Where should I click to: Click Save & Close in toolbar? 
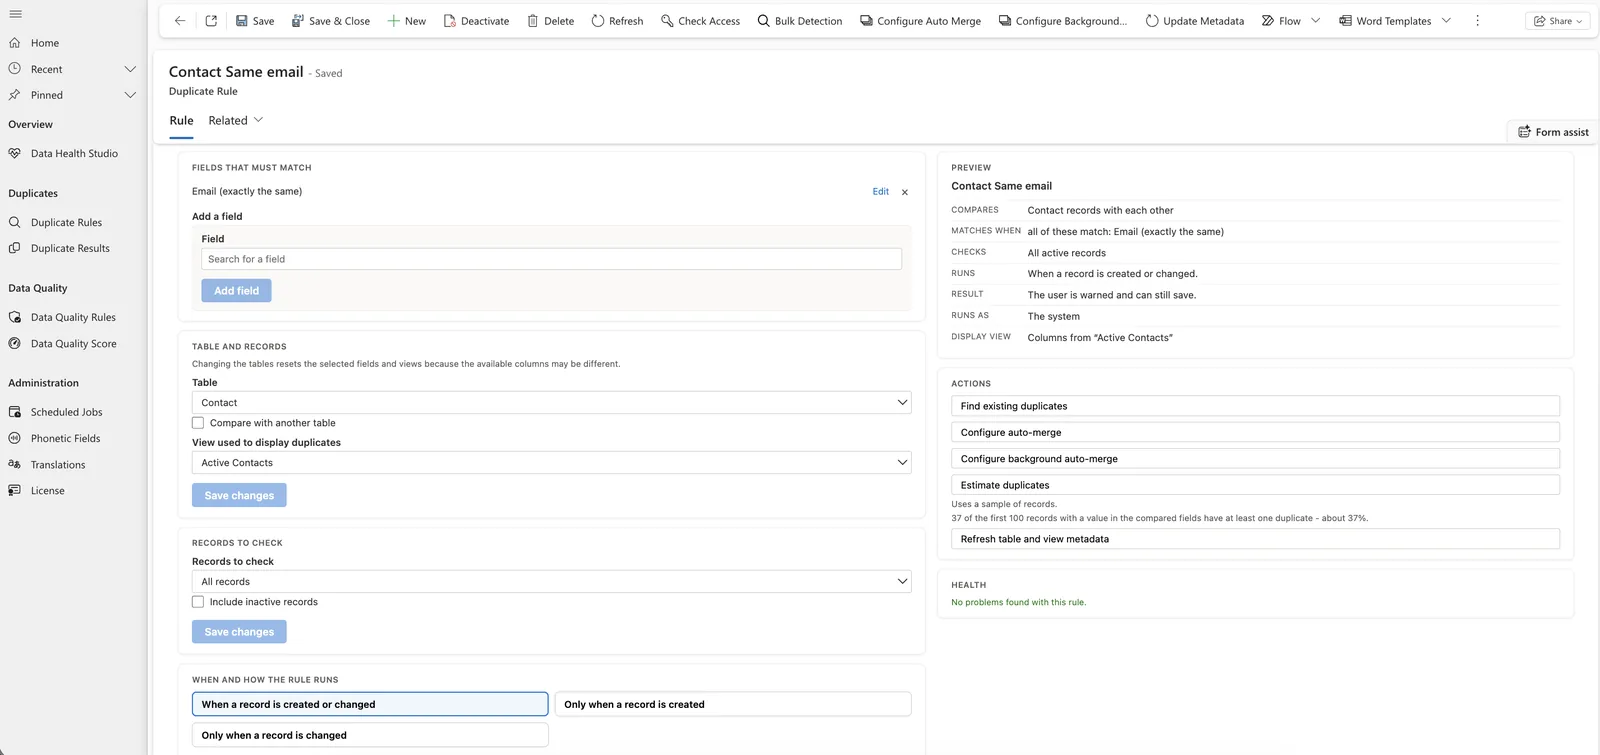[x=331, y=21]
